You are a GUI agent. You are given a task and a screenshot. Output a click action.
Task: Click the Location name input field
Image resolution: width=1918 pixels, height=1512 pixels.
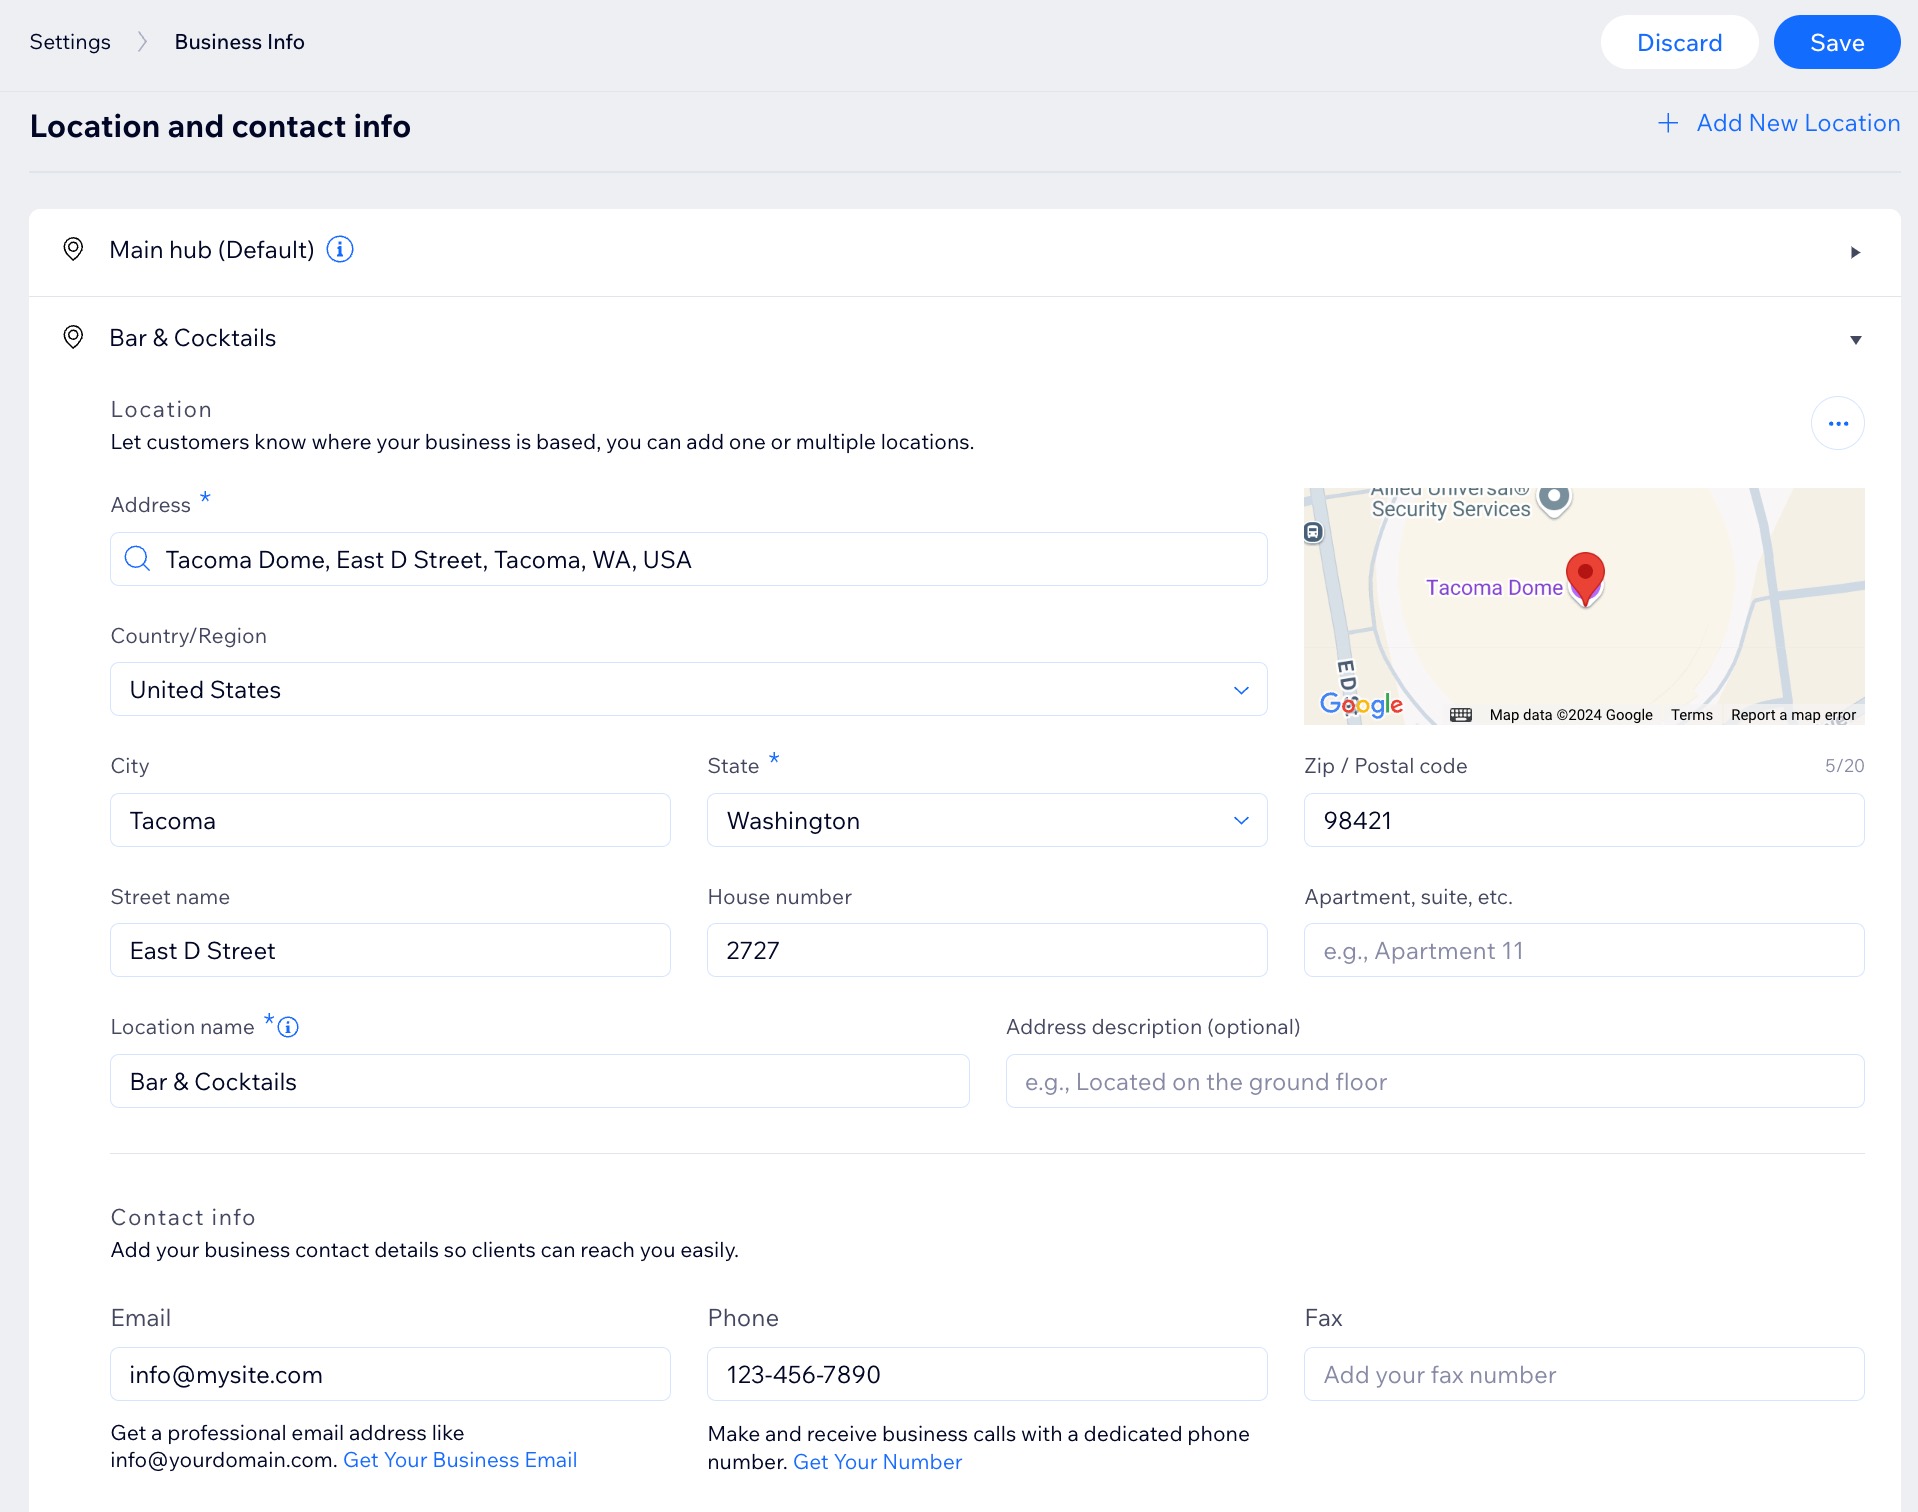coord(540,1081)
